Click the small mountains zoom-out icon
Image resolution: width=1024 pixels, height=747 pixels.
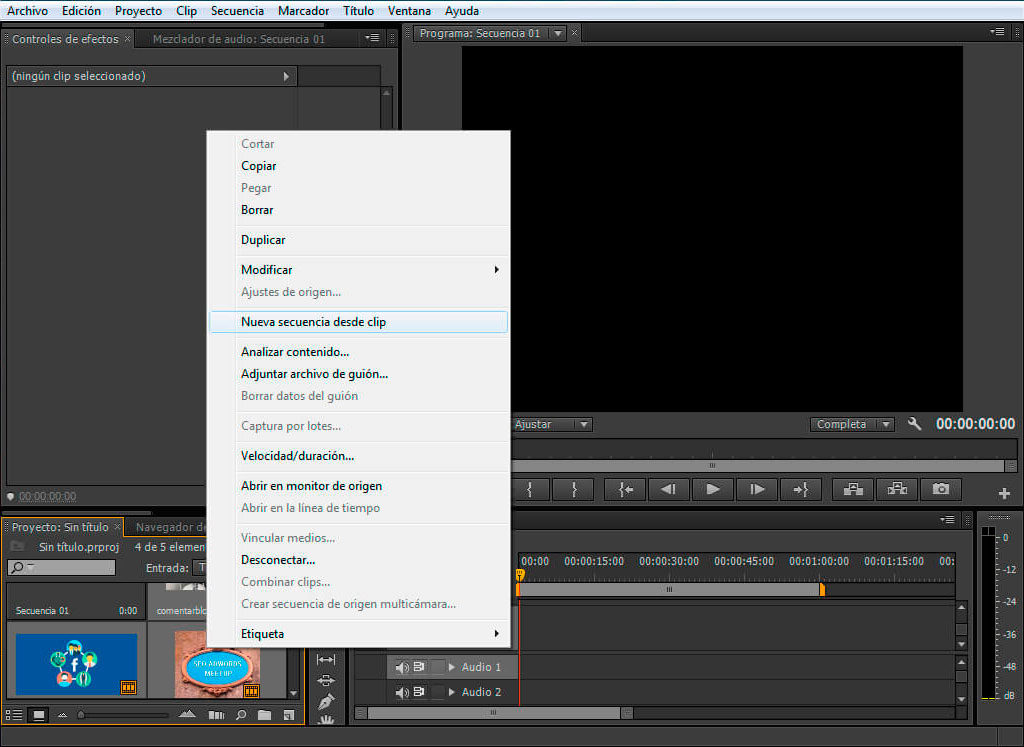tap(63, 716)
